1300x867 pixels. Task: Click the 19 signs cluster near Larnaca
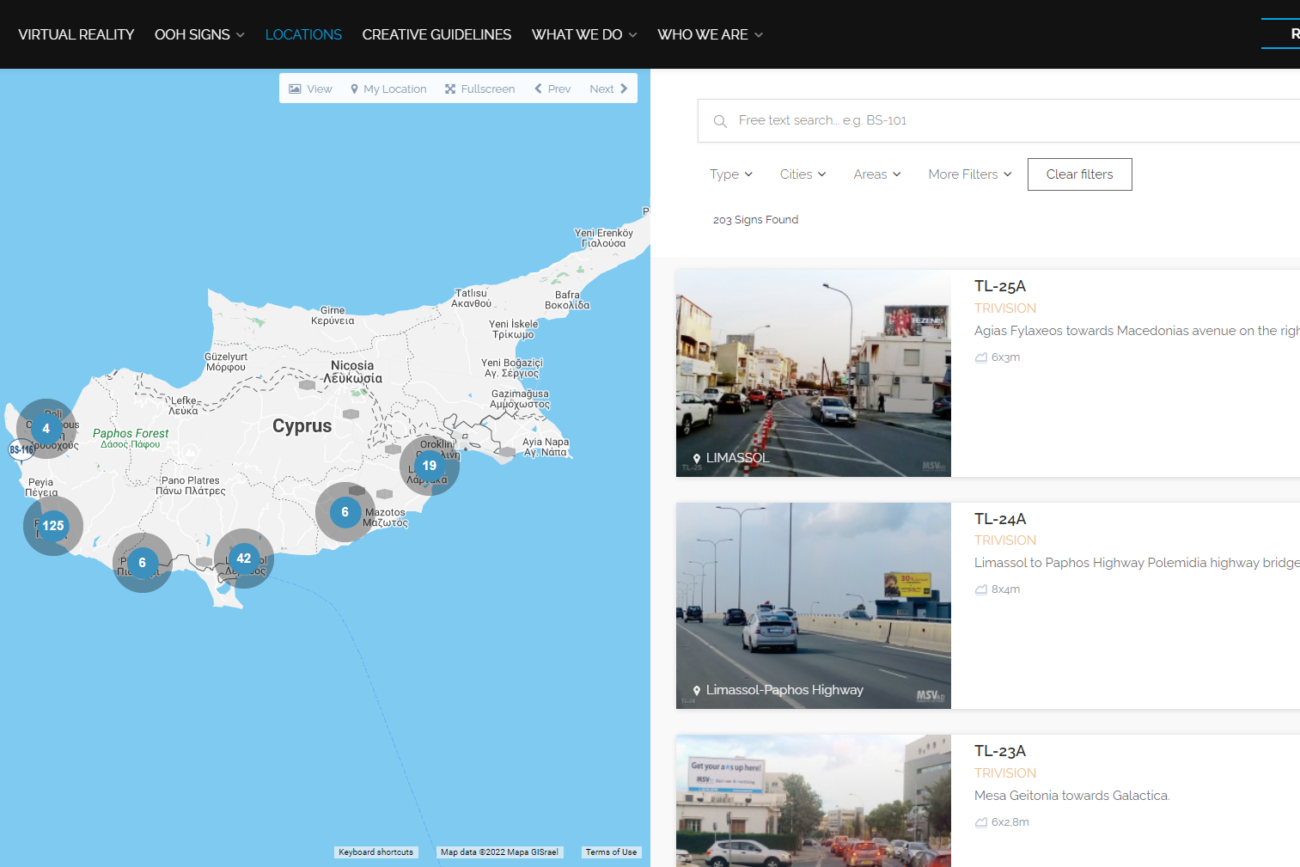[429, 465]
